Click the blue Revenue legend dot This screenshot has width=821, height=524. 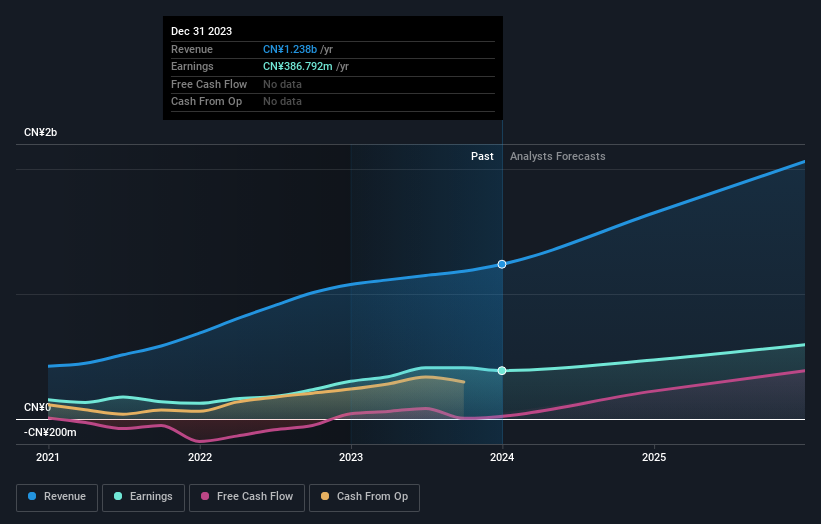[x=32, y=496]
